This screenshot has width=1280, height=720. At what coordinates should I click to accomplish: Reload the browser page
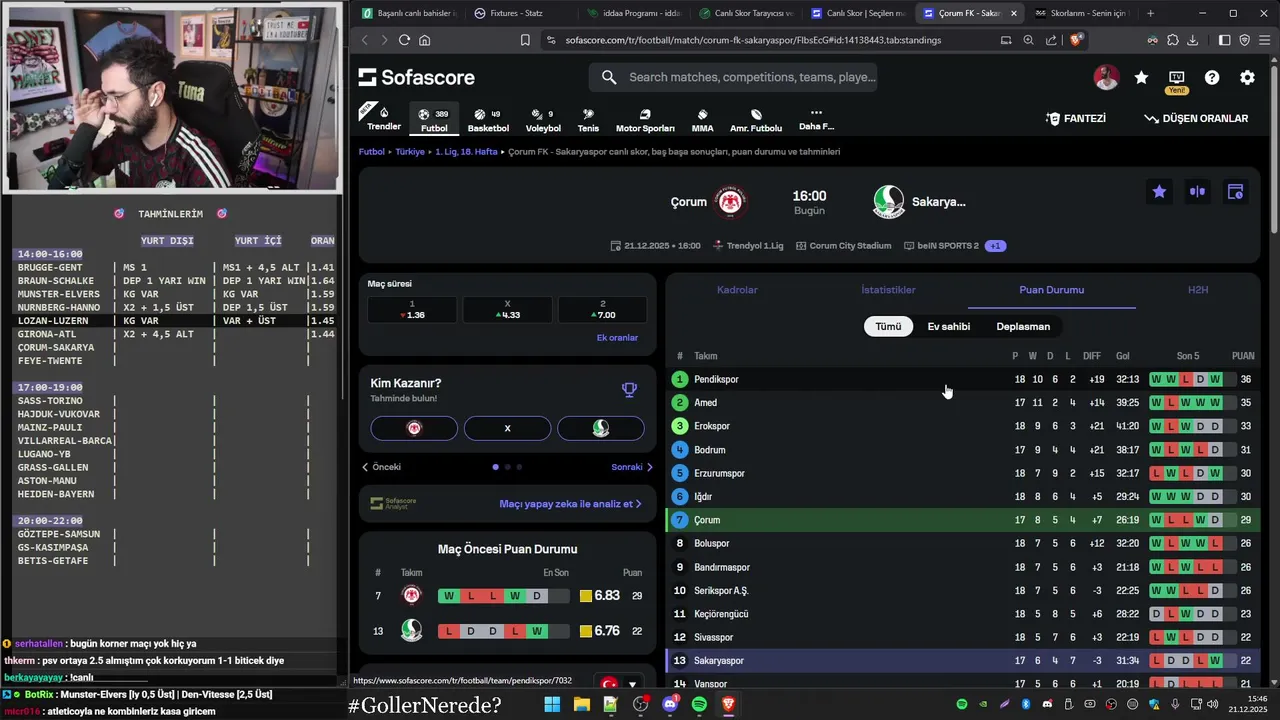tap(404, 40)
